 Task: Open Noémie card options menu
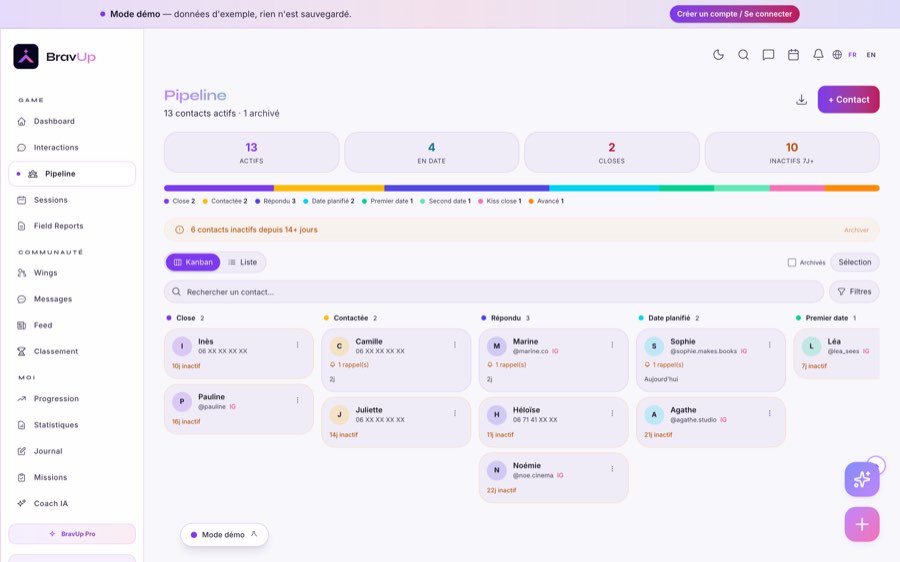[612, 469]
